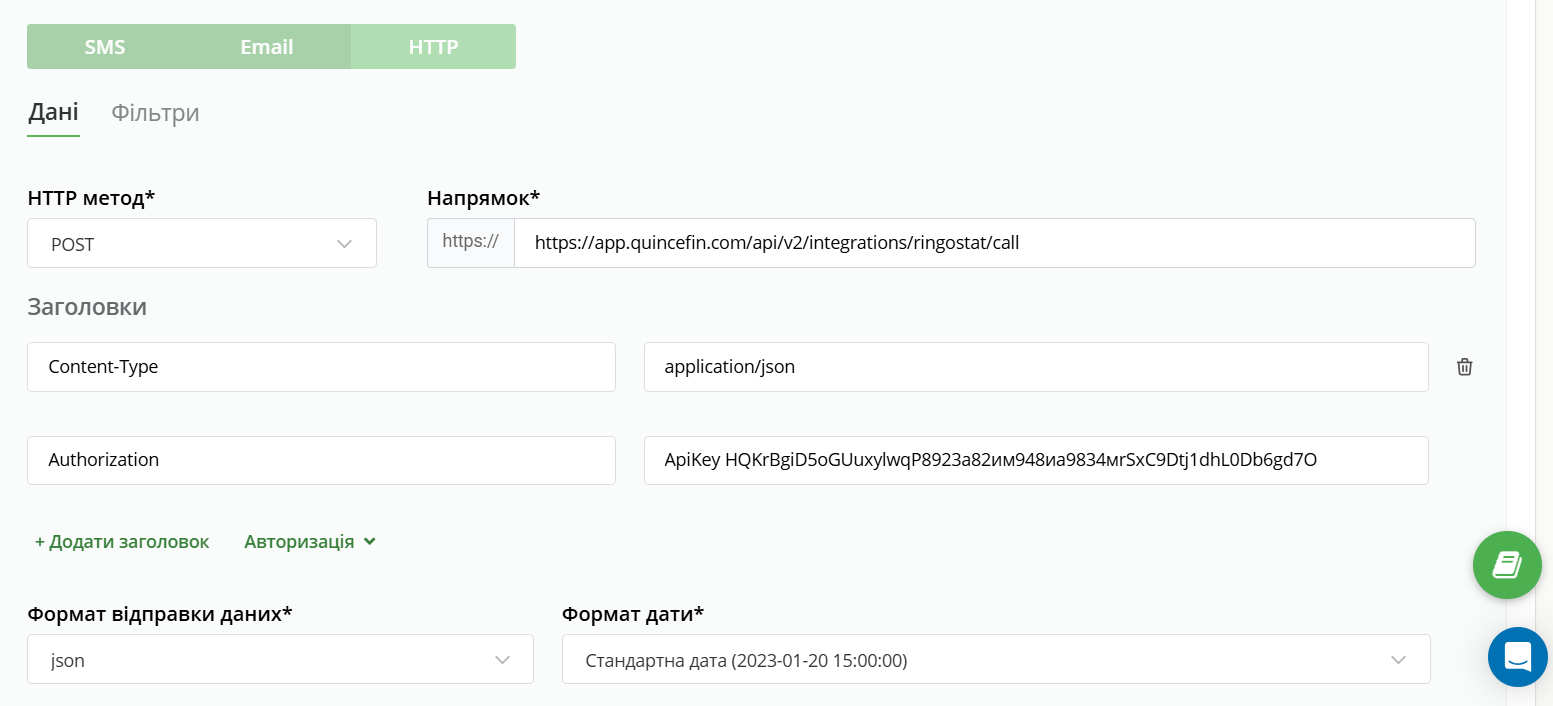
Task: Edit the application/json header value field
Action: [x=1035, y=367]
